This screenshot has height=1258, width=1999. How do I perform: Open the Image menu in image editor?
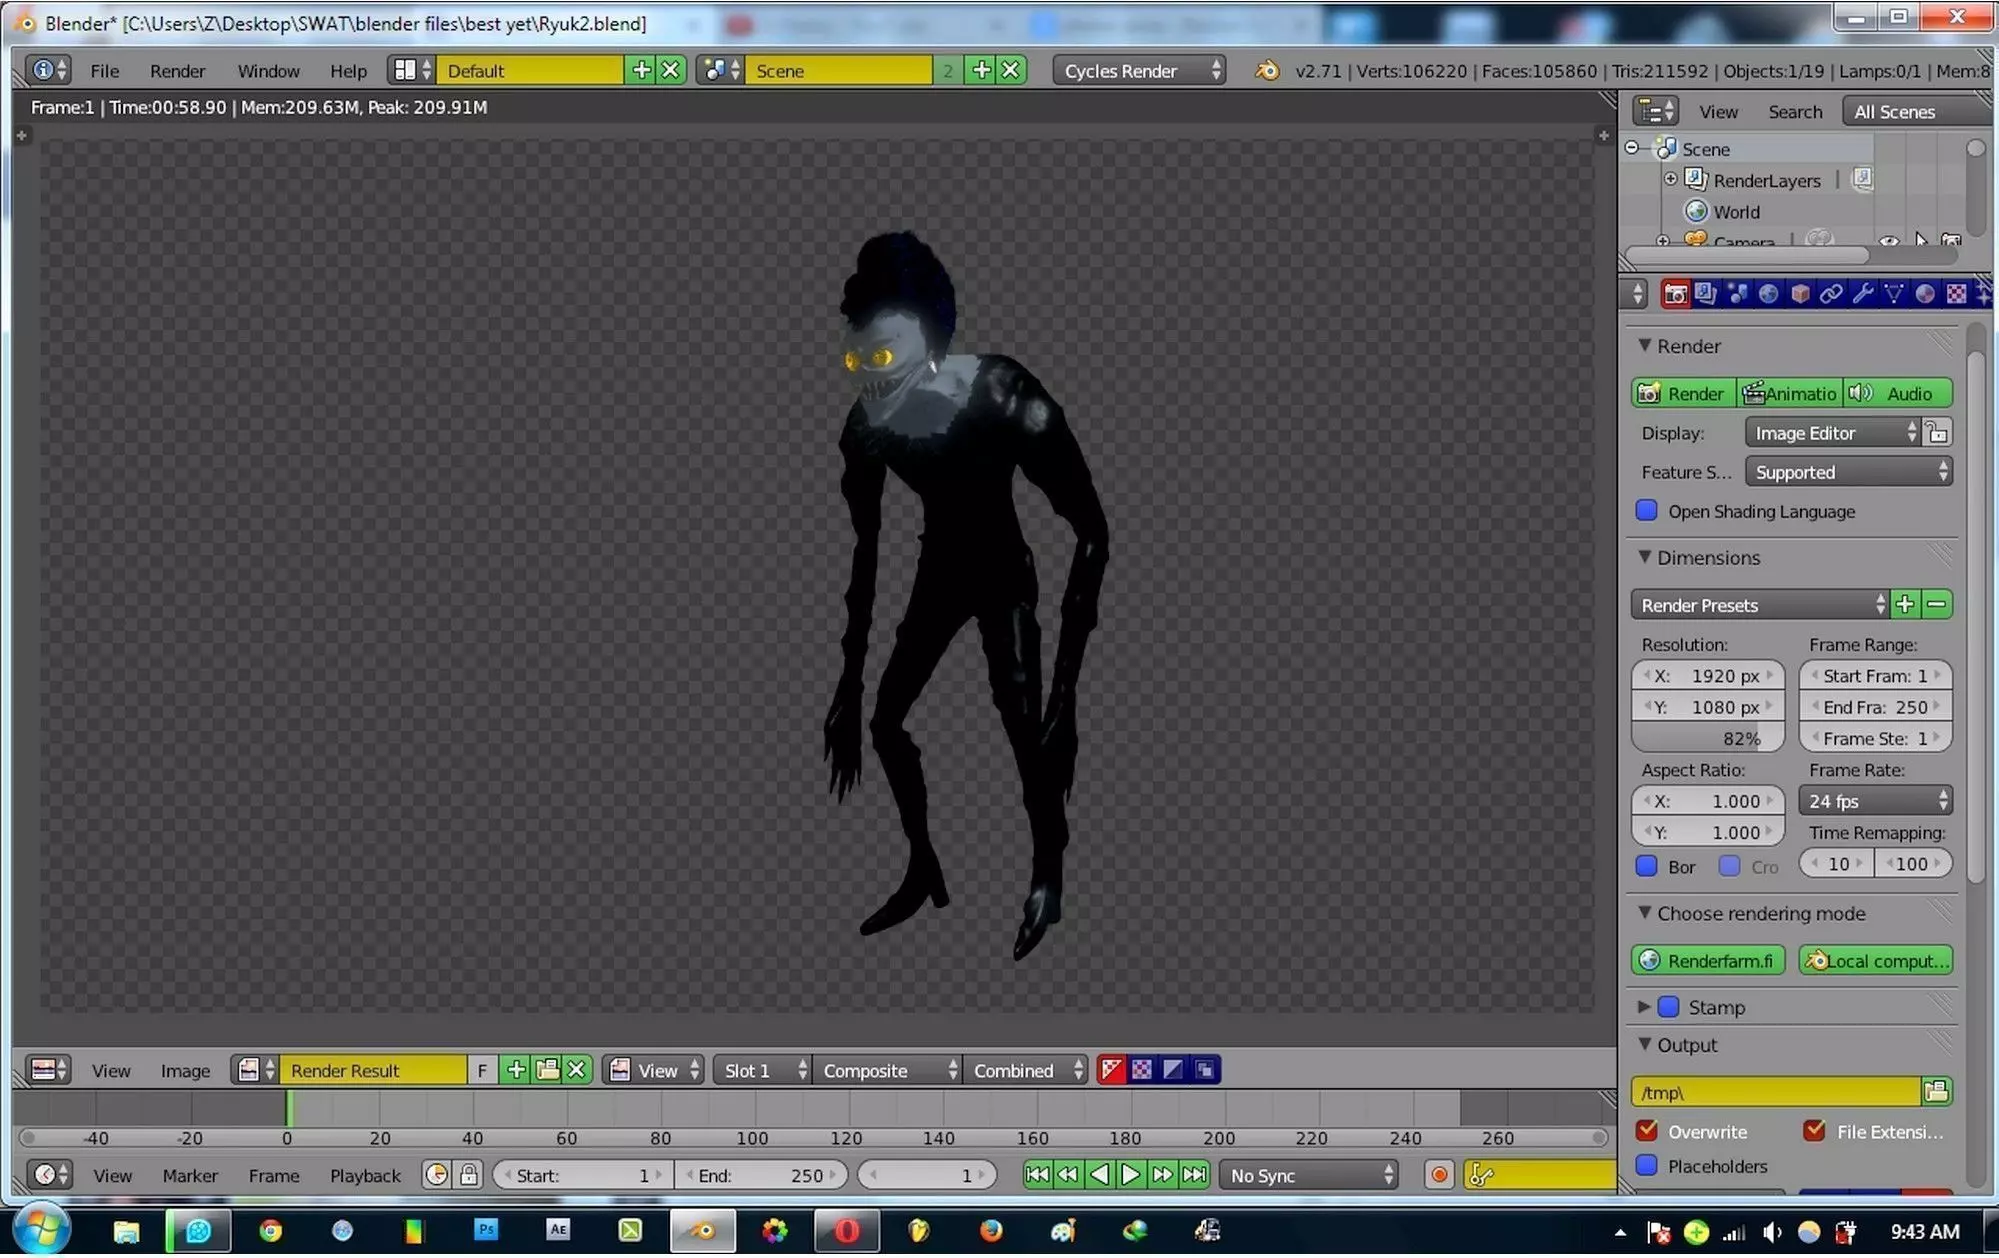pos(185,1071)
